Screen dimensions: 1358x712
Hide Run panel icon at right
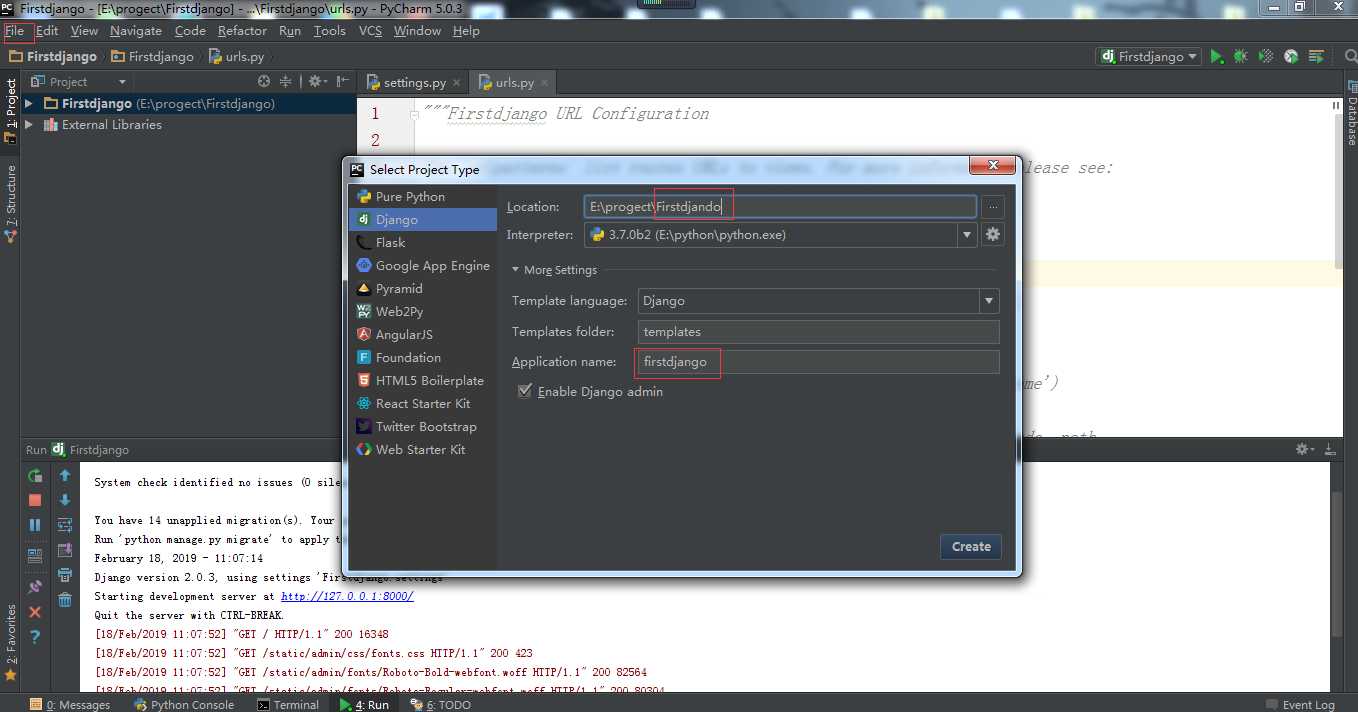[x=1330, y=450]
